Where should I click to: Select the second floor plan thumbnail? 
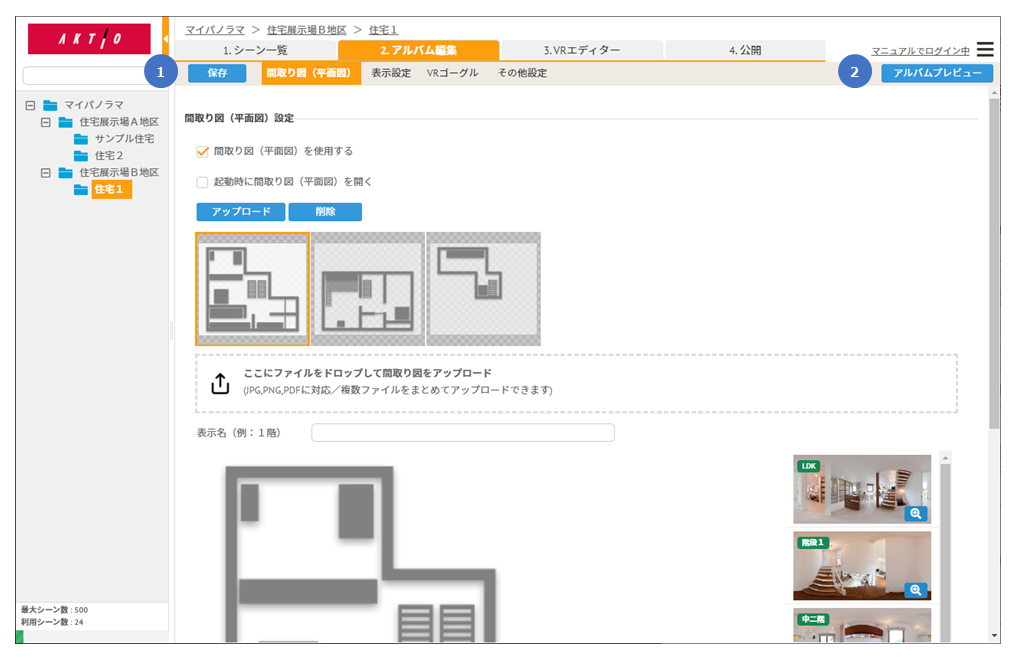click(x=368, y=289)
